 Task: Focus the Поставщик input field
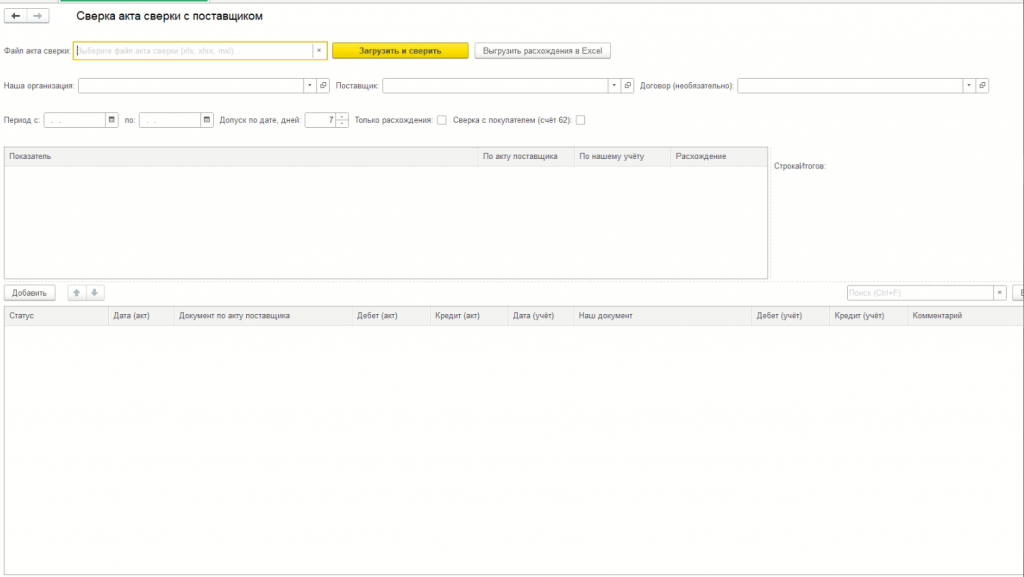495,86
